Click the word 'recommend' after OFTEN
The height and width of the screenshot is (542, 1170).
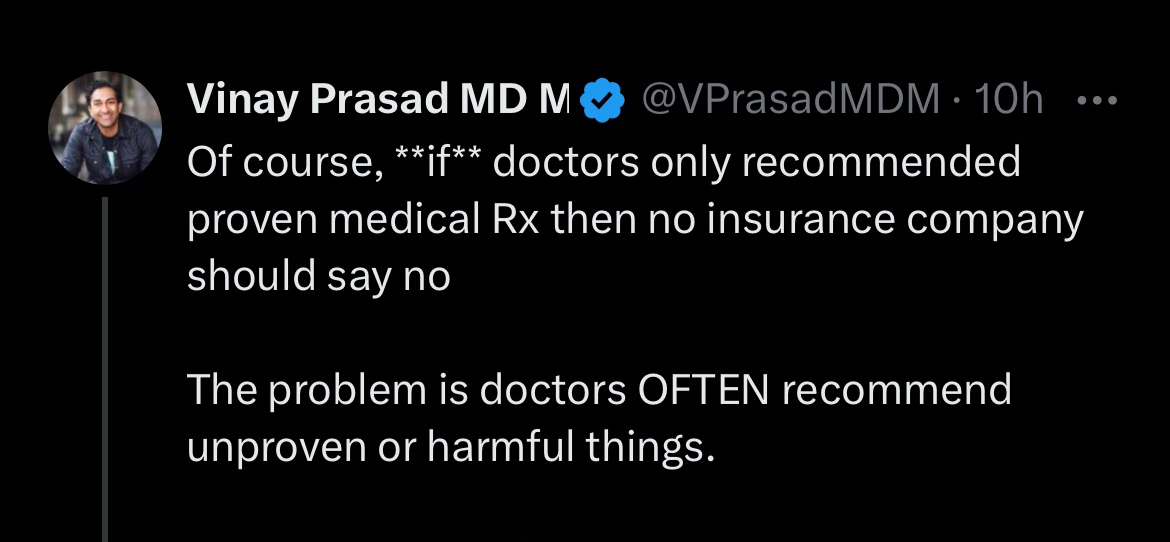tap(897, 390)
